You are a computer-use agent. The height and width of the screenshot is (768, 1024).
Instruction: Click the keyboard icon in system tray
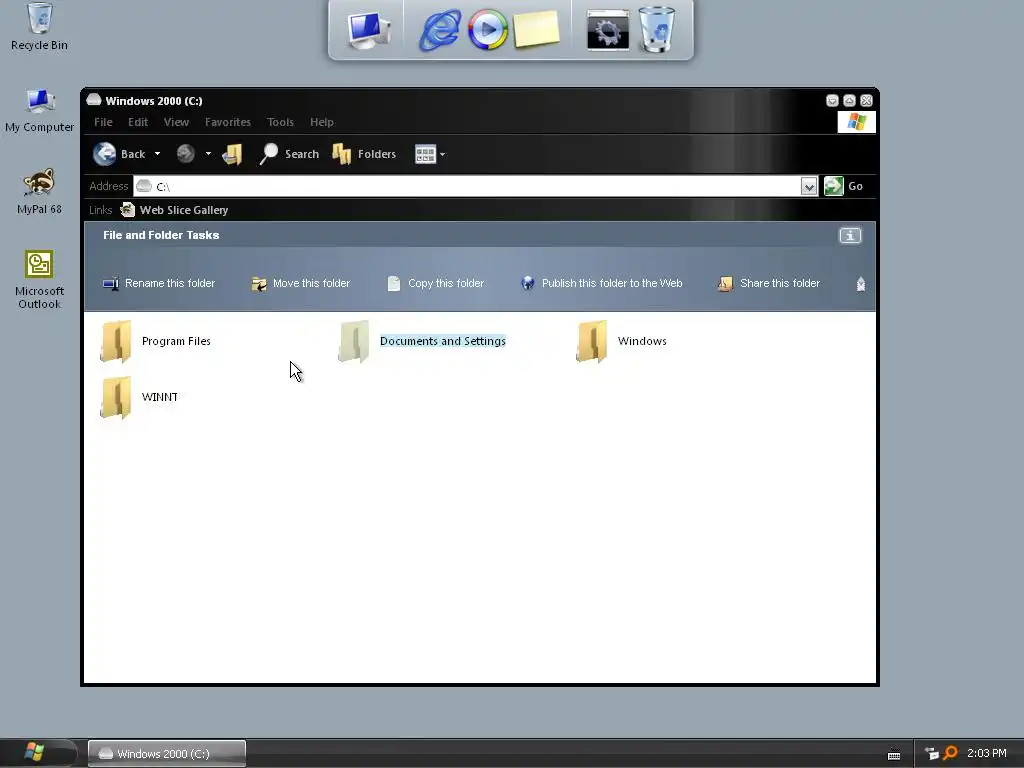[x=894, y=755]
